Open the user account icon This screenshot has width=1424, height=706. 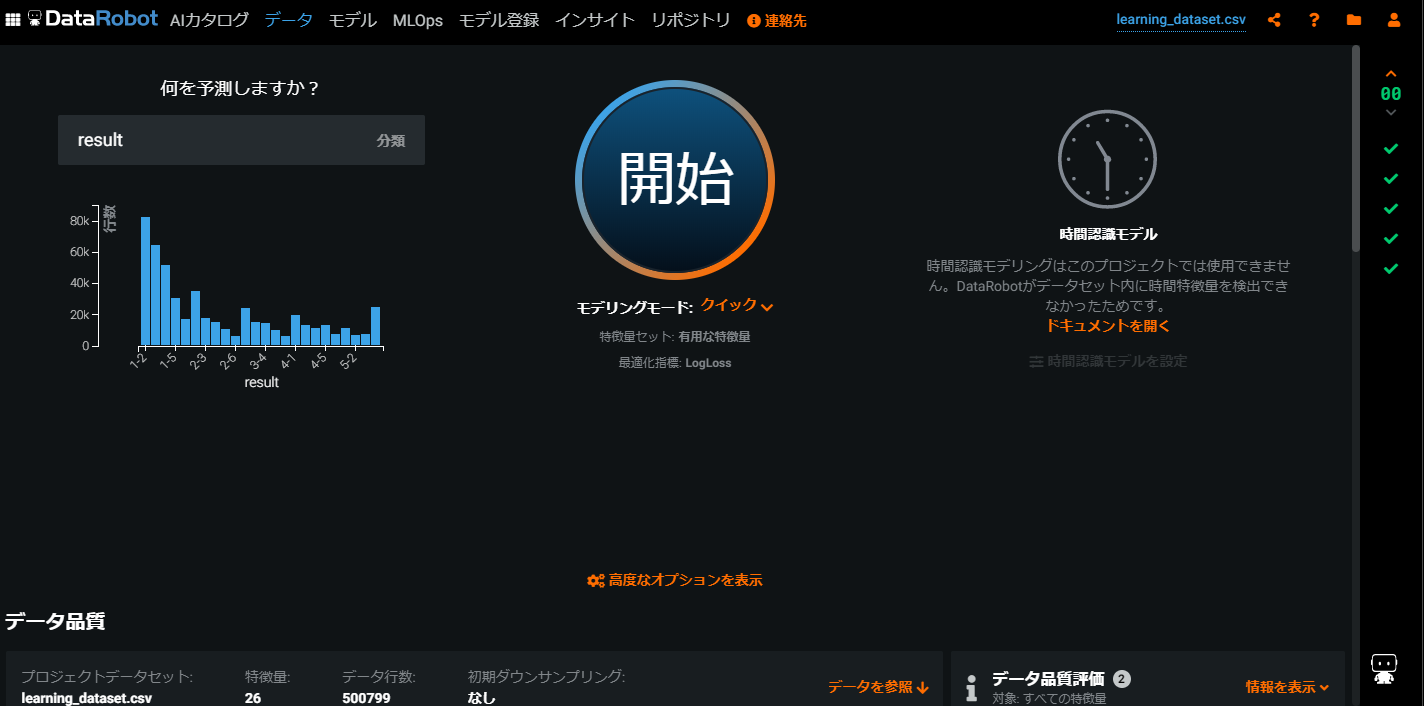click(1394, 20)
